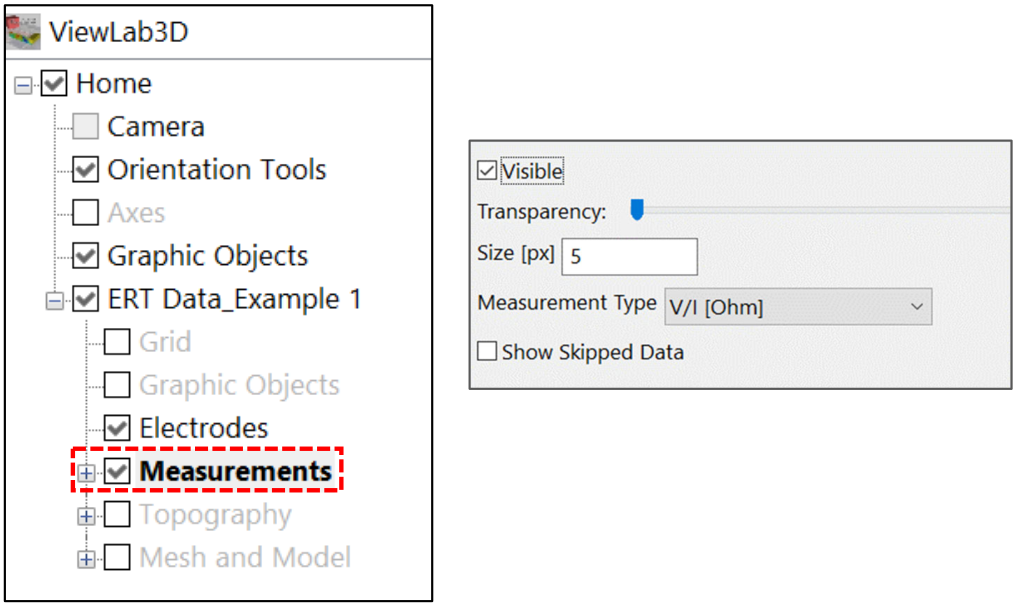This screenshot has height=607, width=1019.
Task: Select the Electrodes tree item
Action: click(x=203, y=428)
